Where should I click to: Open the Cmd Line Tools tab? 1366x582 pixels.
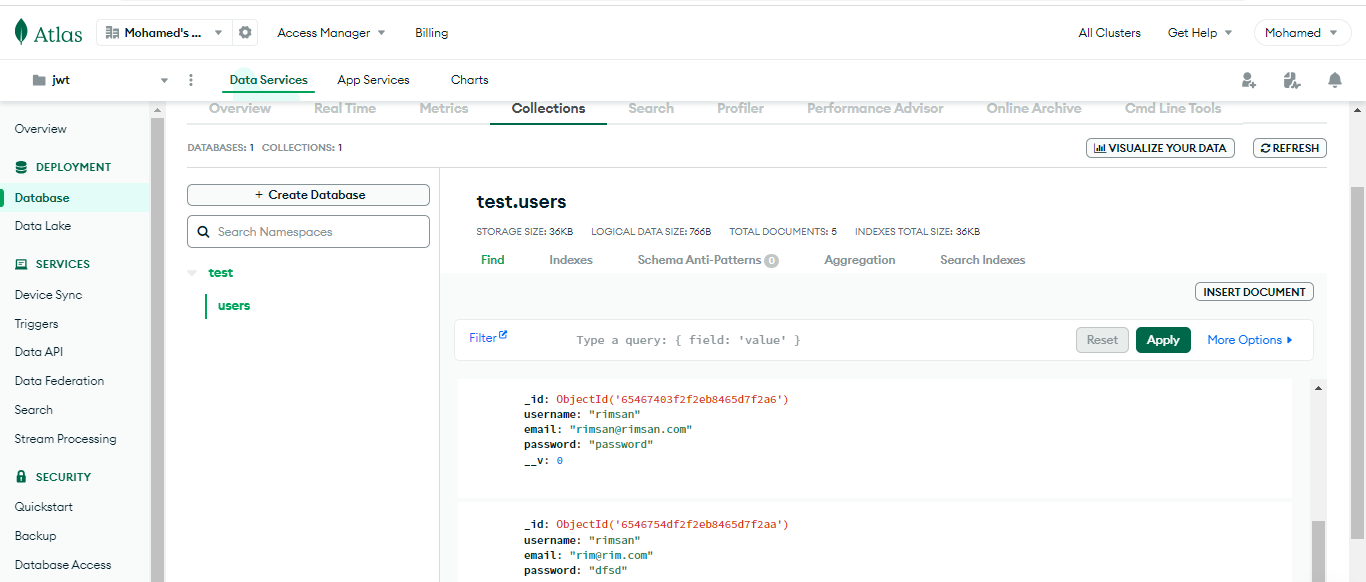[x=1173, y=108]
